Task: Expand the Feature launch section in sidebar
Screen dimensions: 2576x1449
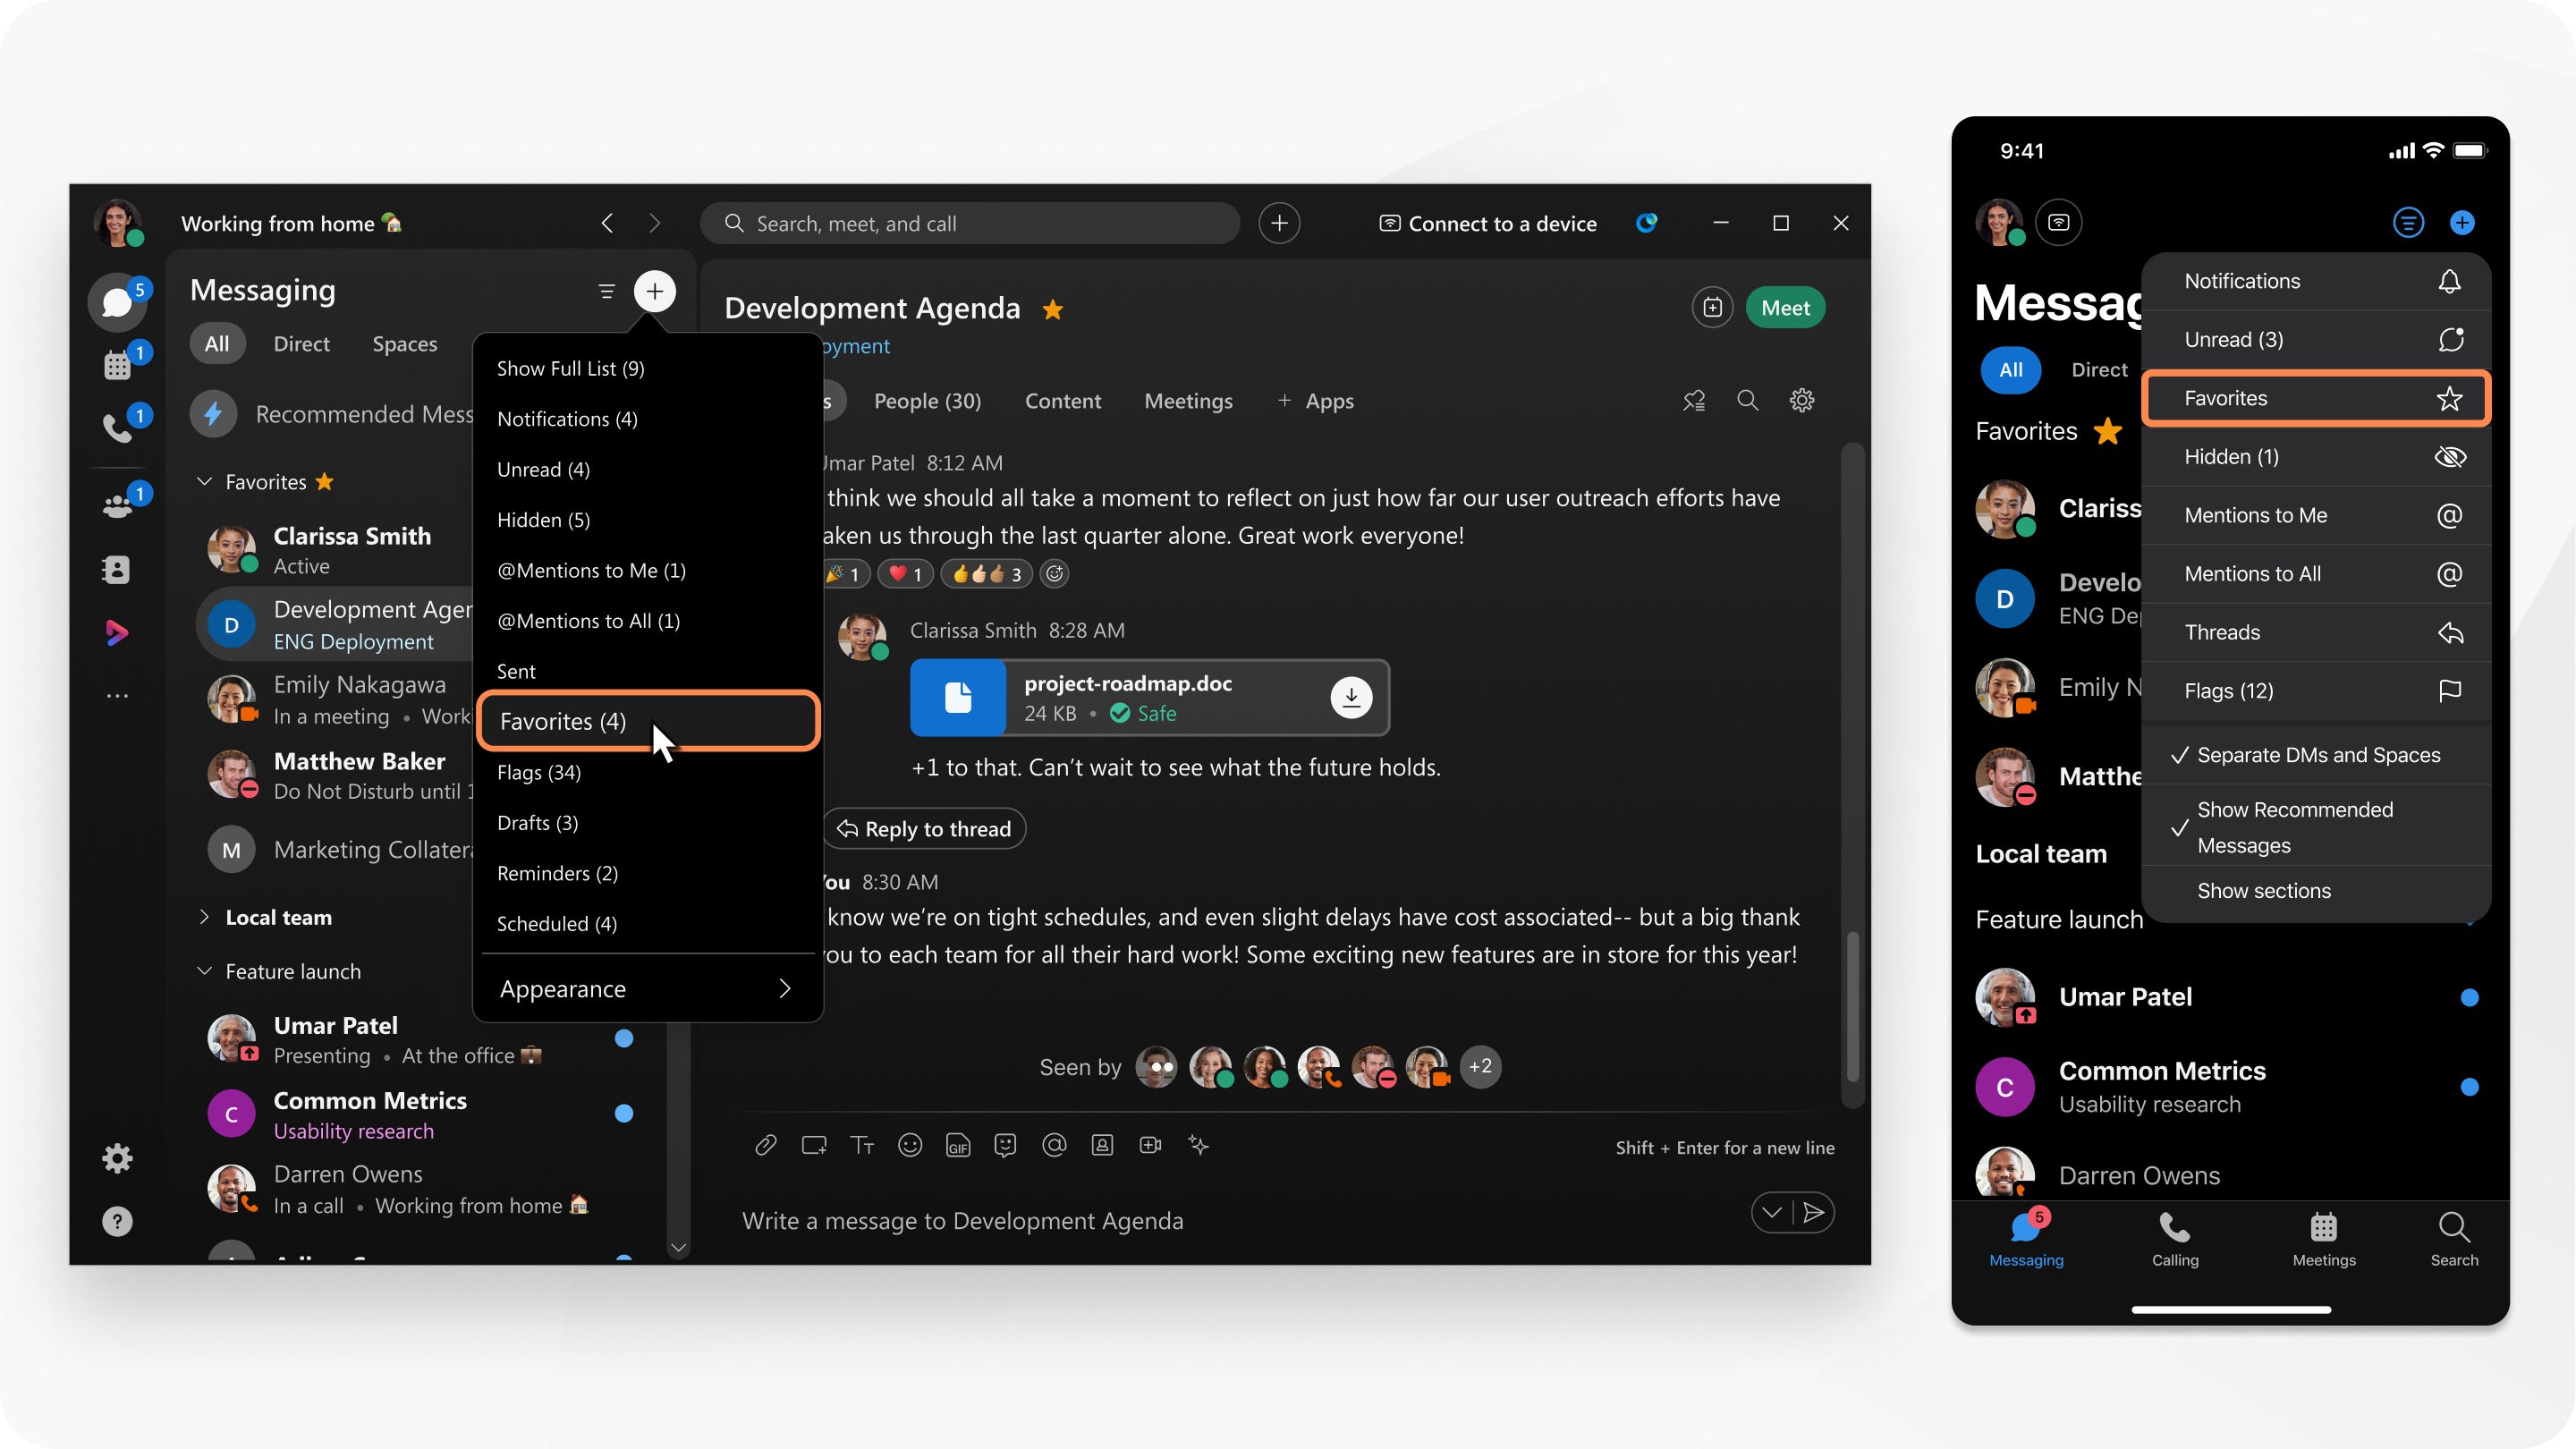Action: 203,970
